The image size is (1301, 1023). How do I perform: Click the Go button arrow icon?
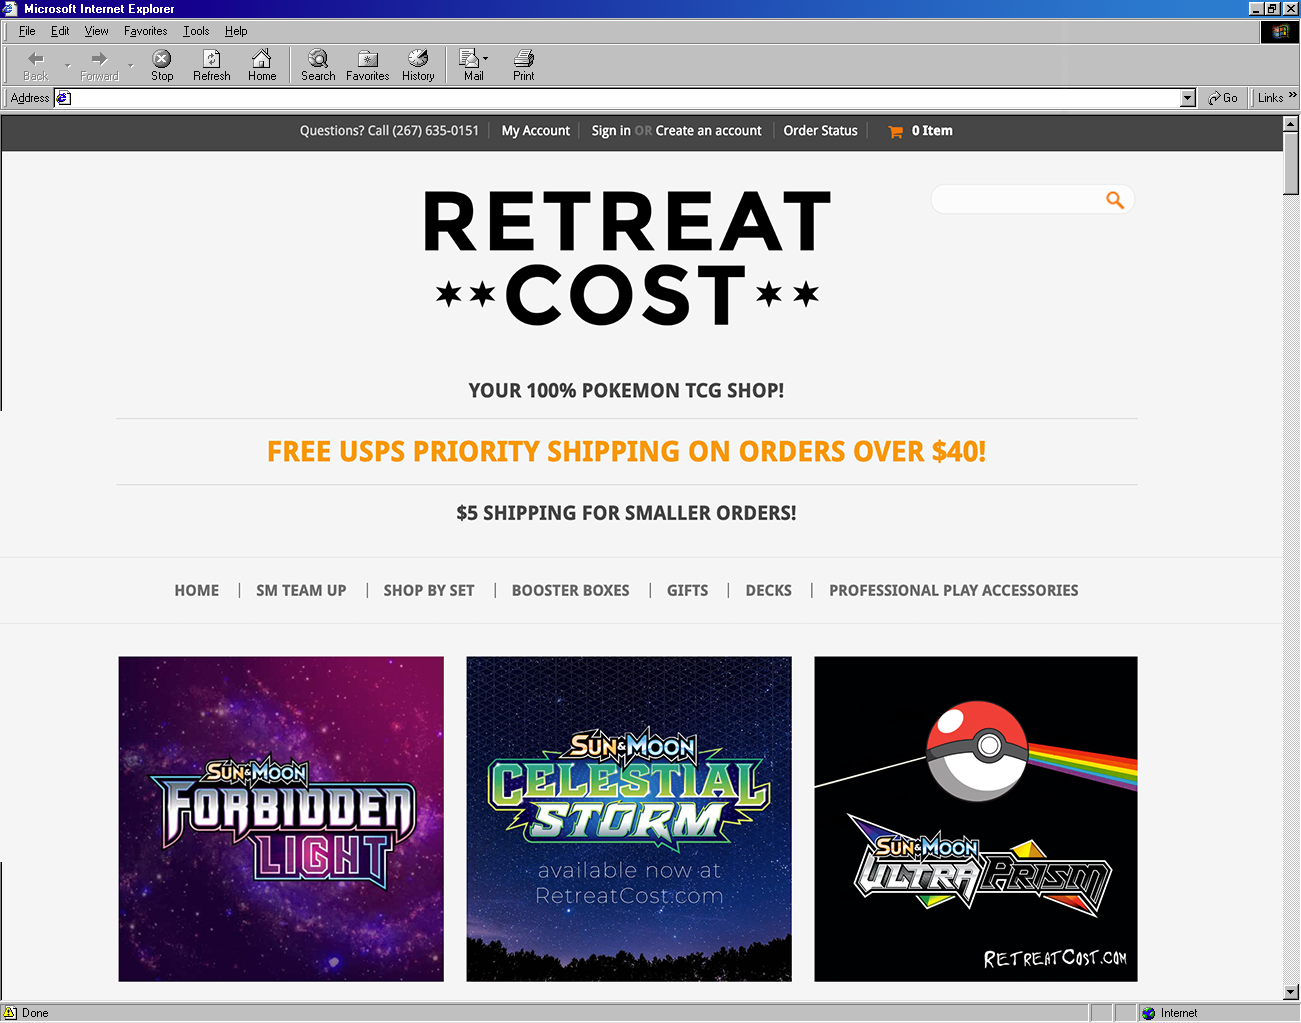[x=1214, y=98]
